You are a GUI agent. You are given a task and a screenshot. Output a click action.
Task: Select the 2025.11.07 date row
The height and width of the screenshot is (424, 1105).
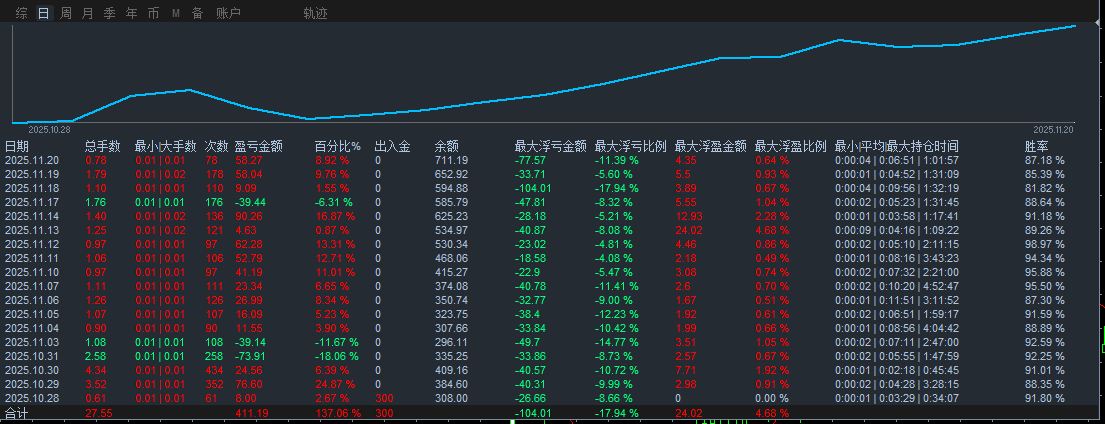point(30,286)
